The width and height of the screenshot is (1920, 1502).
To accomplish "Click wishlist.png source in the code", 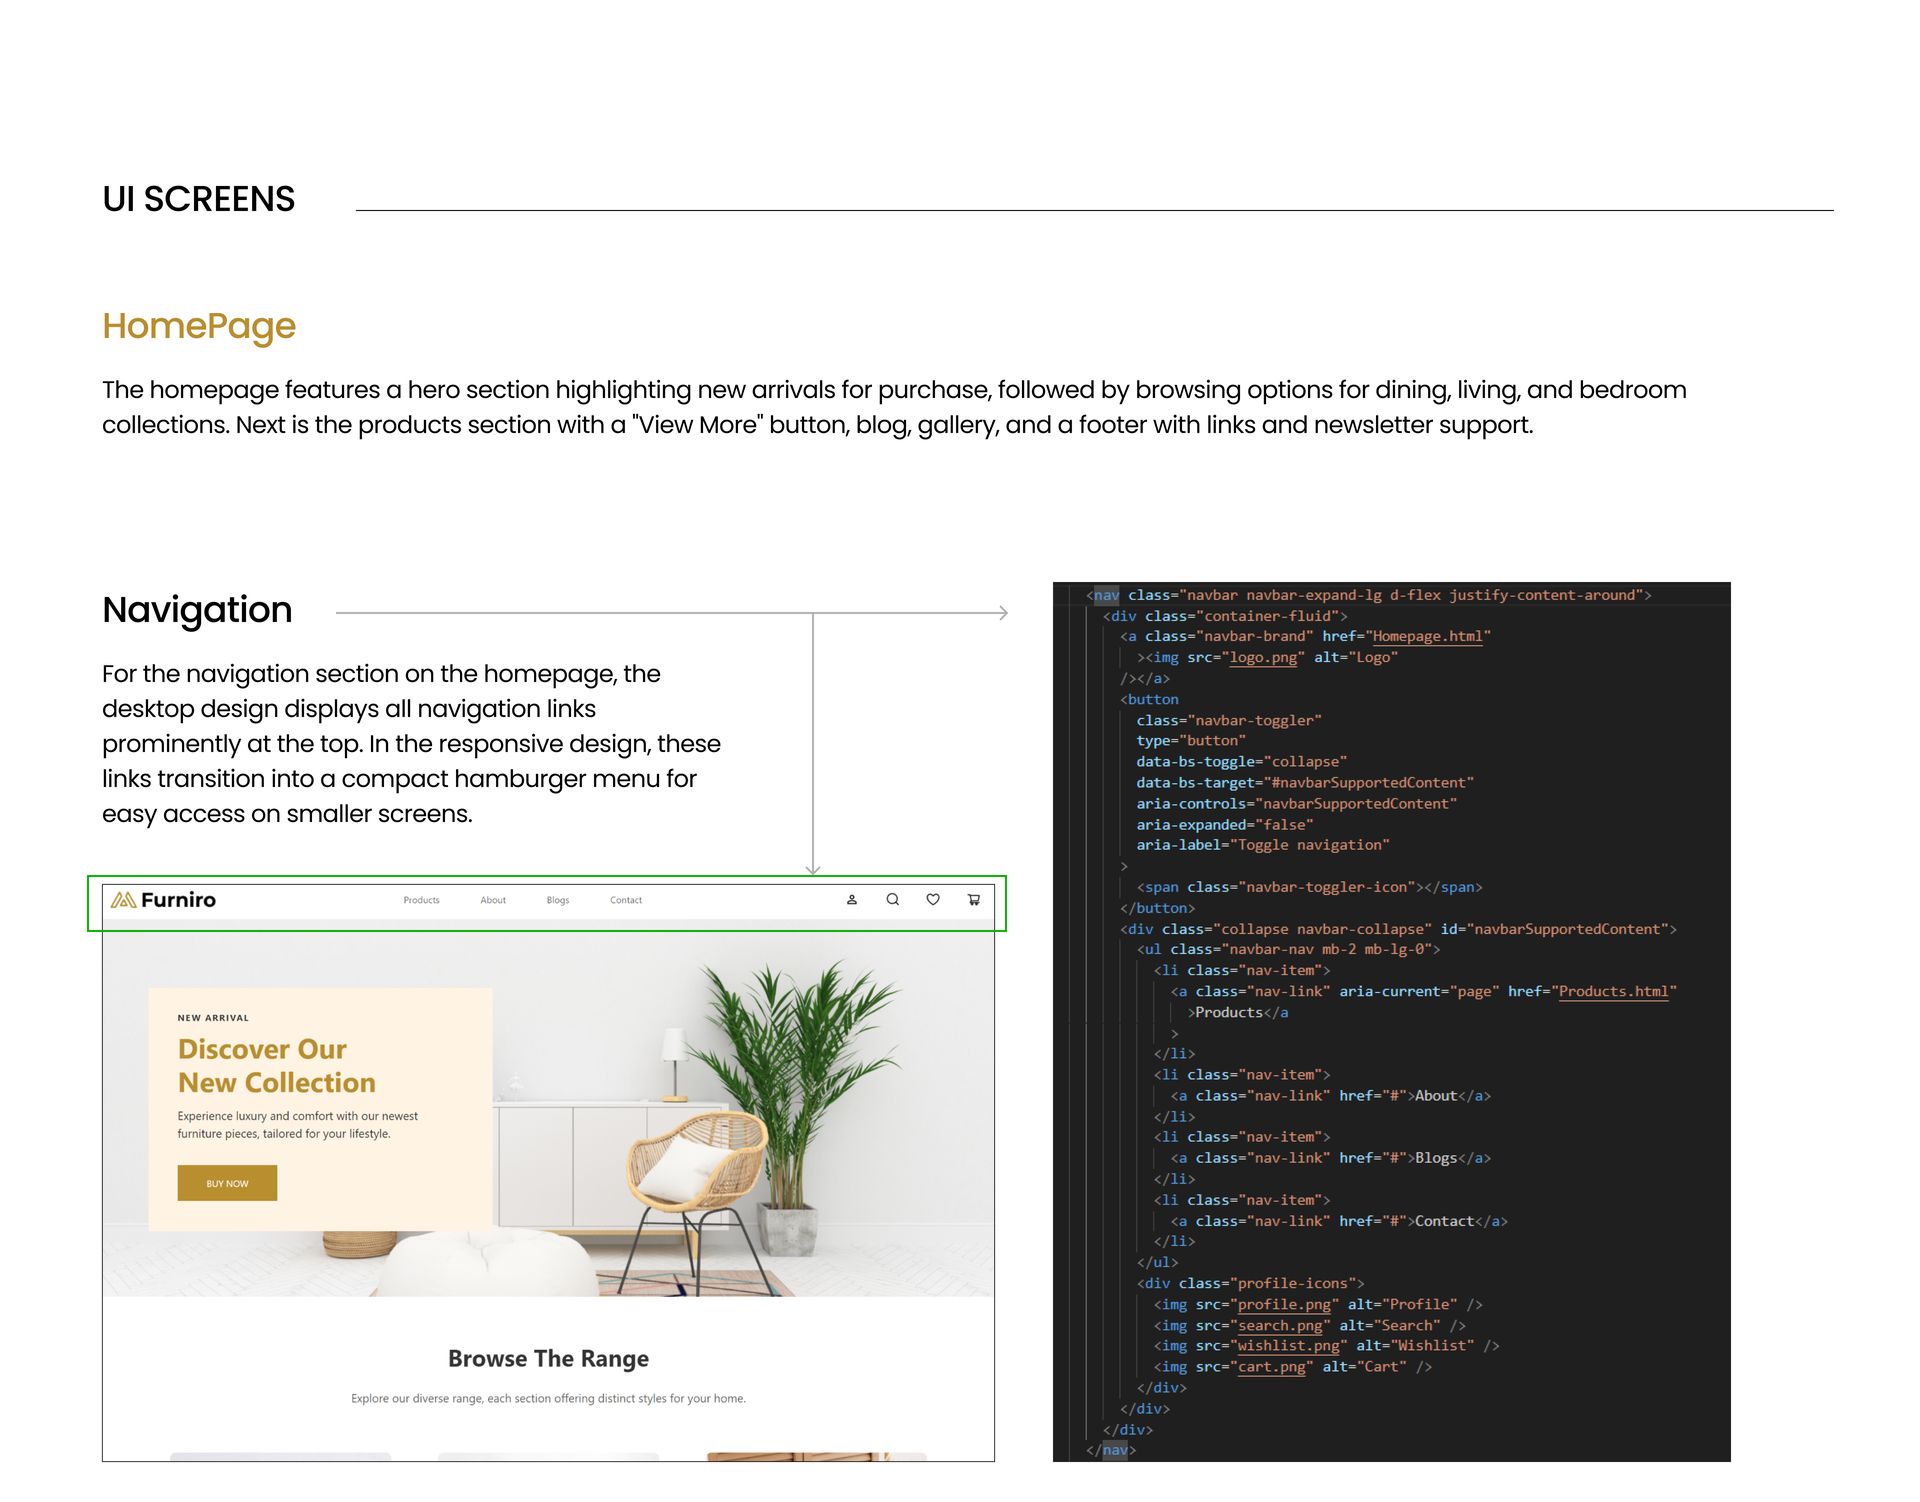I will tap(1289, 1346).
